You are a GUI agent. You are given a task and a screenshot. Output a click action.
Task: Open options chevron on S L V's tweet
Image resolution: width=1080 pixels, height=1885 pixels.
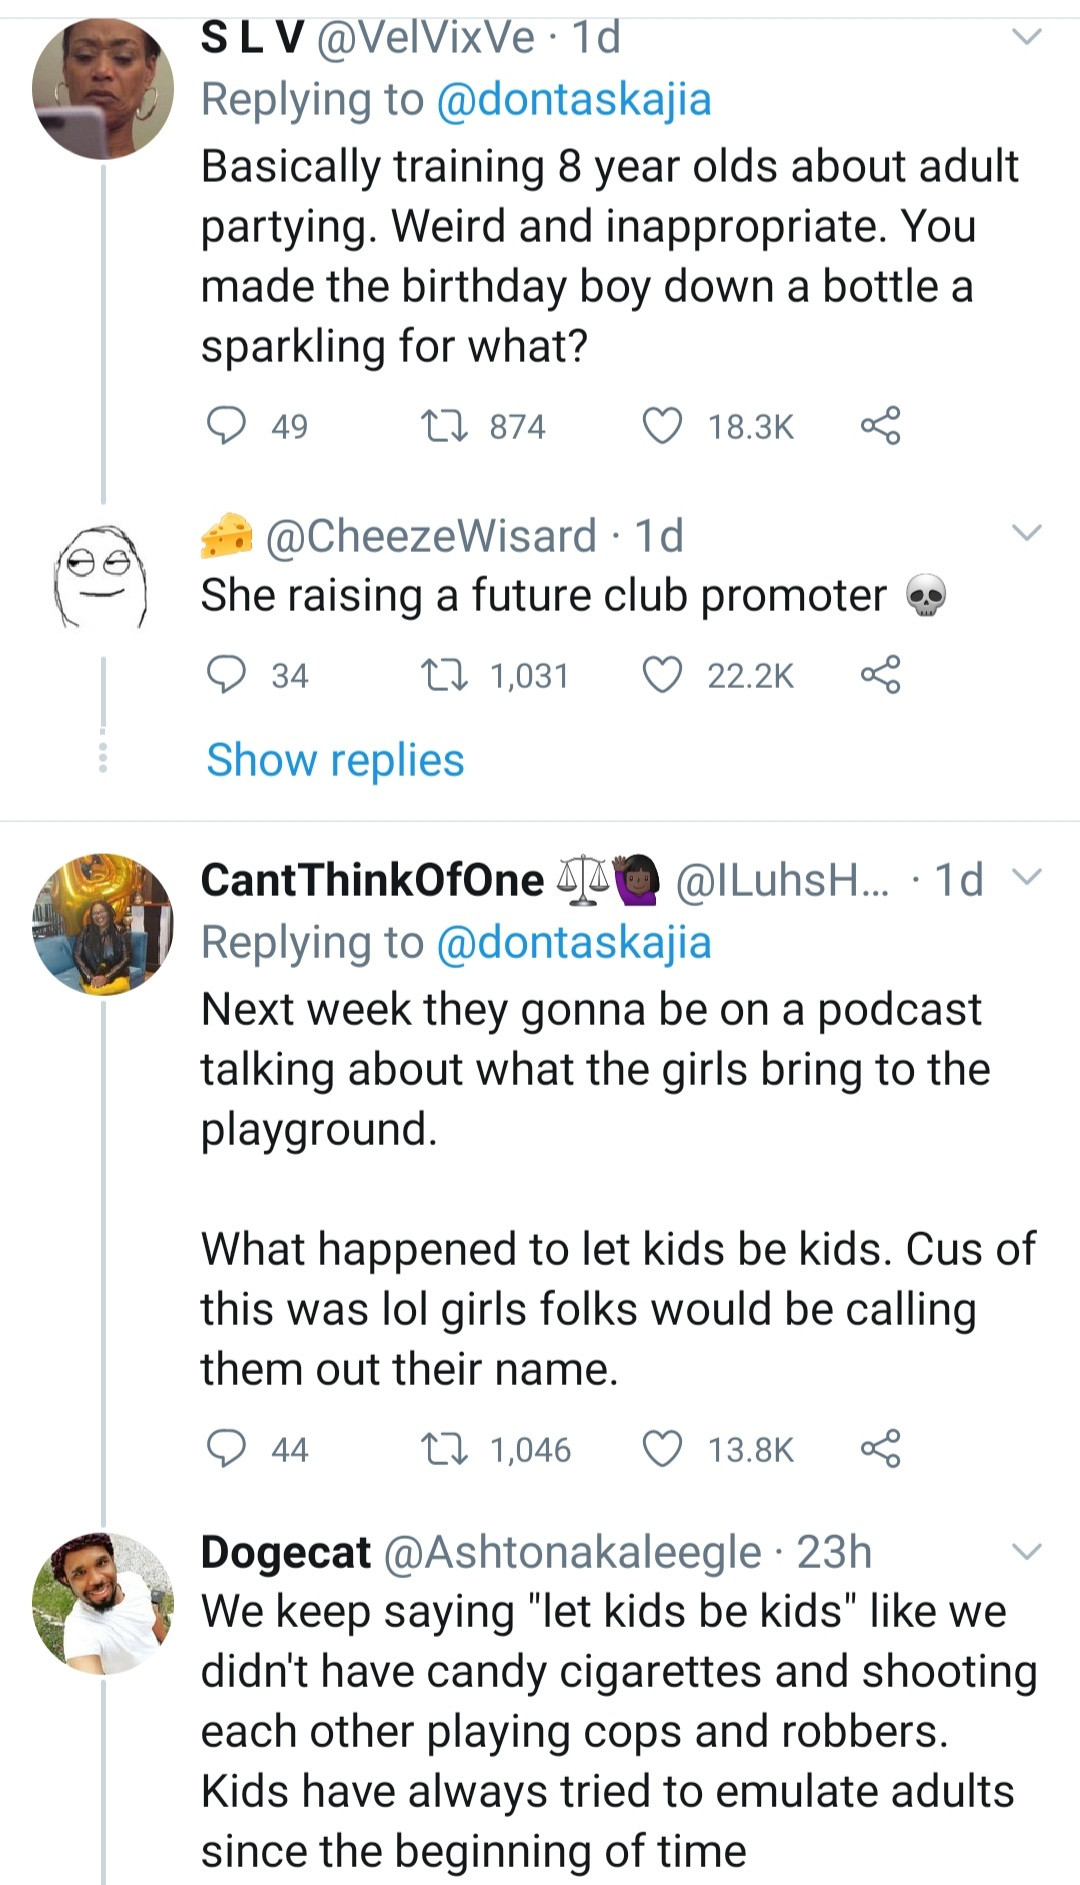(x=1027, y=38)
